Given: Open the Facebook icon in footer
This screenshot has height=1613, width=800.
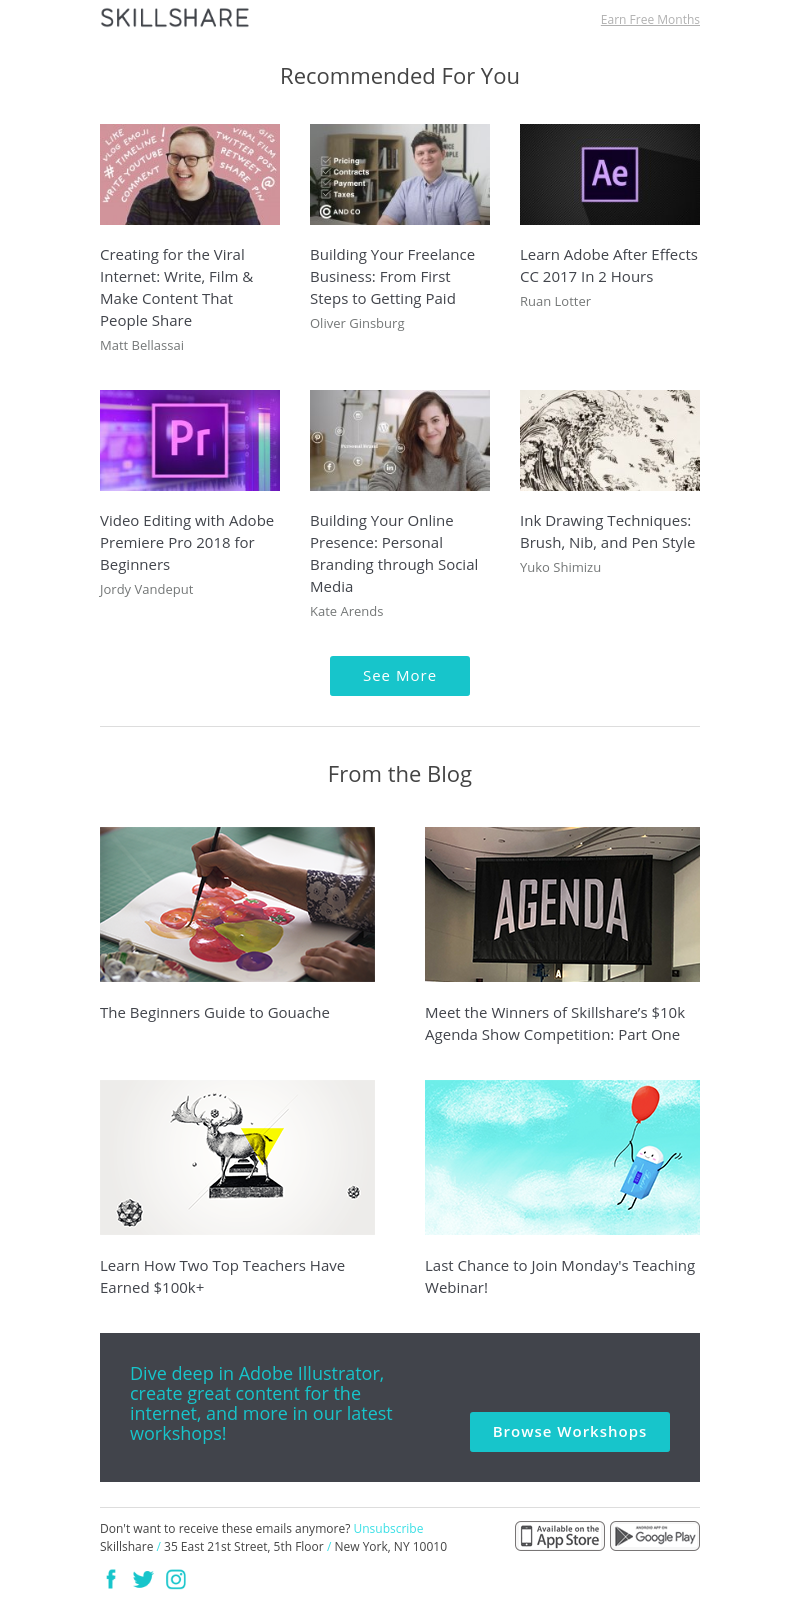Looking at the screenshot, I should pyautogui.click(x=111, y=1579).
